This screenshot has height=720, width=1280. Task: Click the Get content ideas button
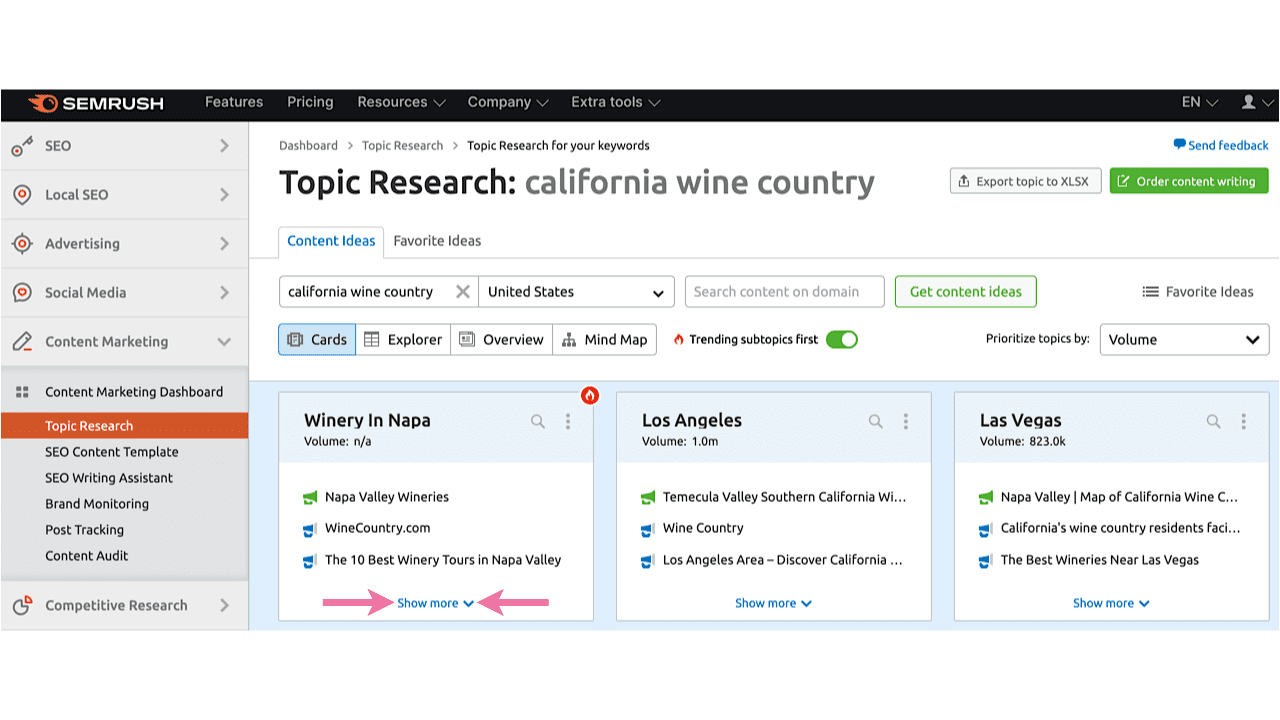[965, 291]
